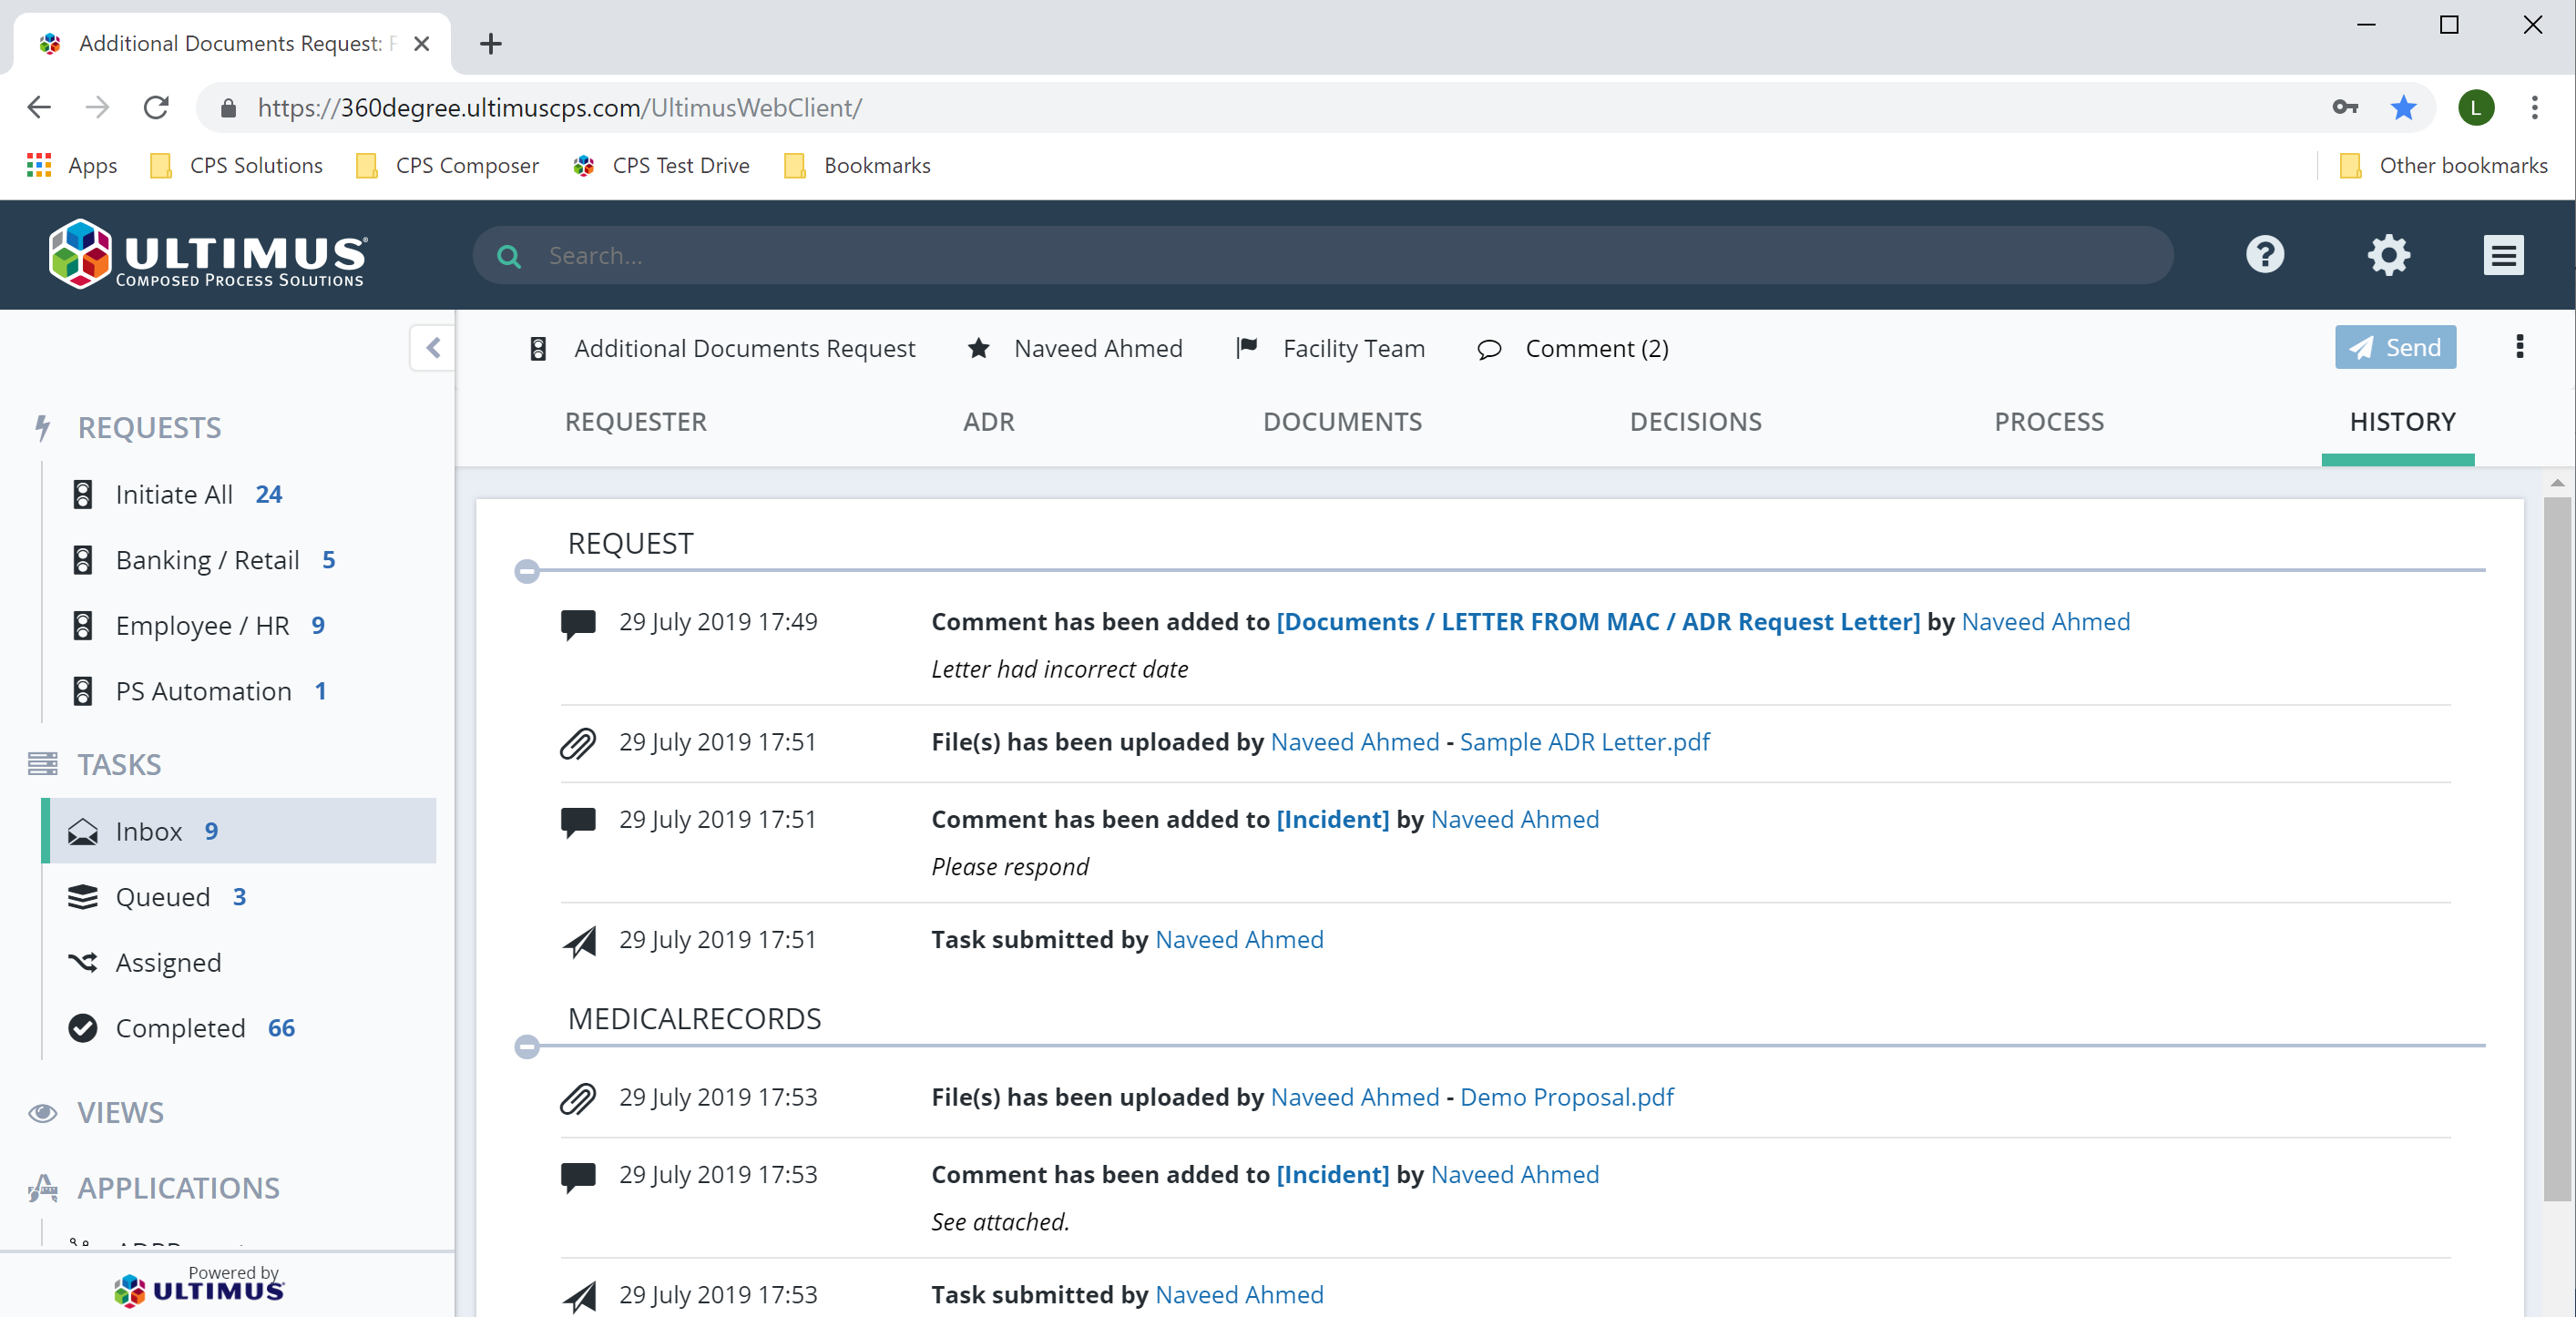This screenshot has height=1317, width=2576.
Task: Select the HISTORY tab
Action: coord(2402,422)
